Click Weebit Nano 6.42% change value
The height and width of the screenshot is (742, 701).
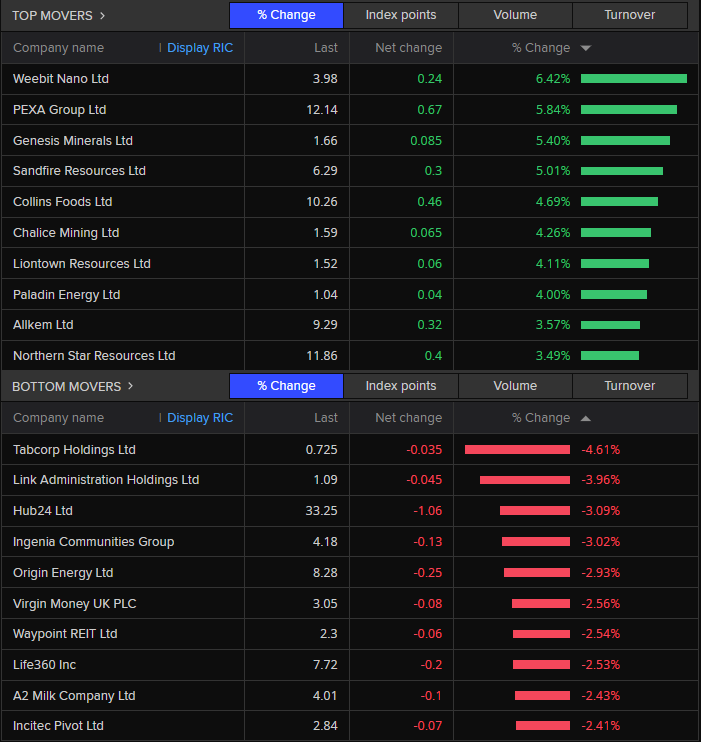tap(553, 79)
